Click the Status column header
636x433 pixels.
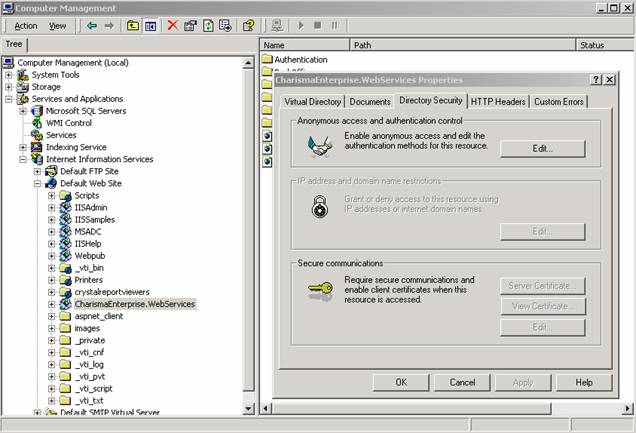(x=605, y=45)
